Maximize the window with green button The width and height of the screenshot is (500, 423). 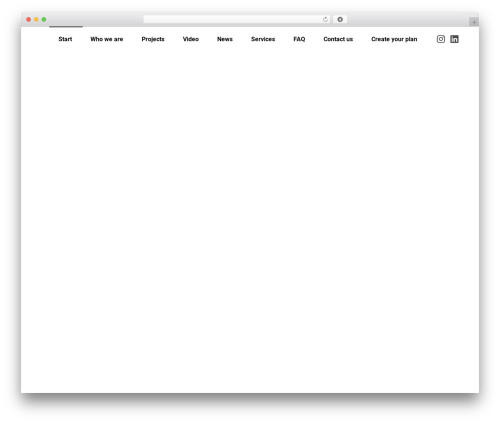(x=44, y=19)
